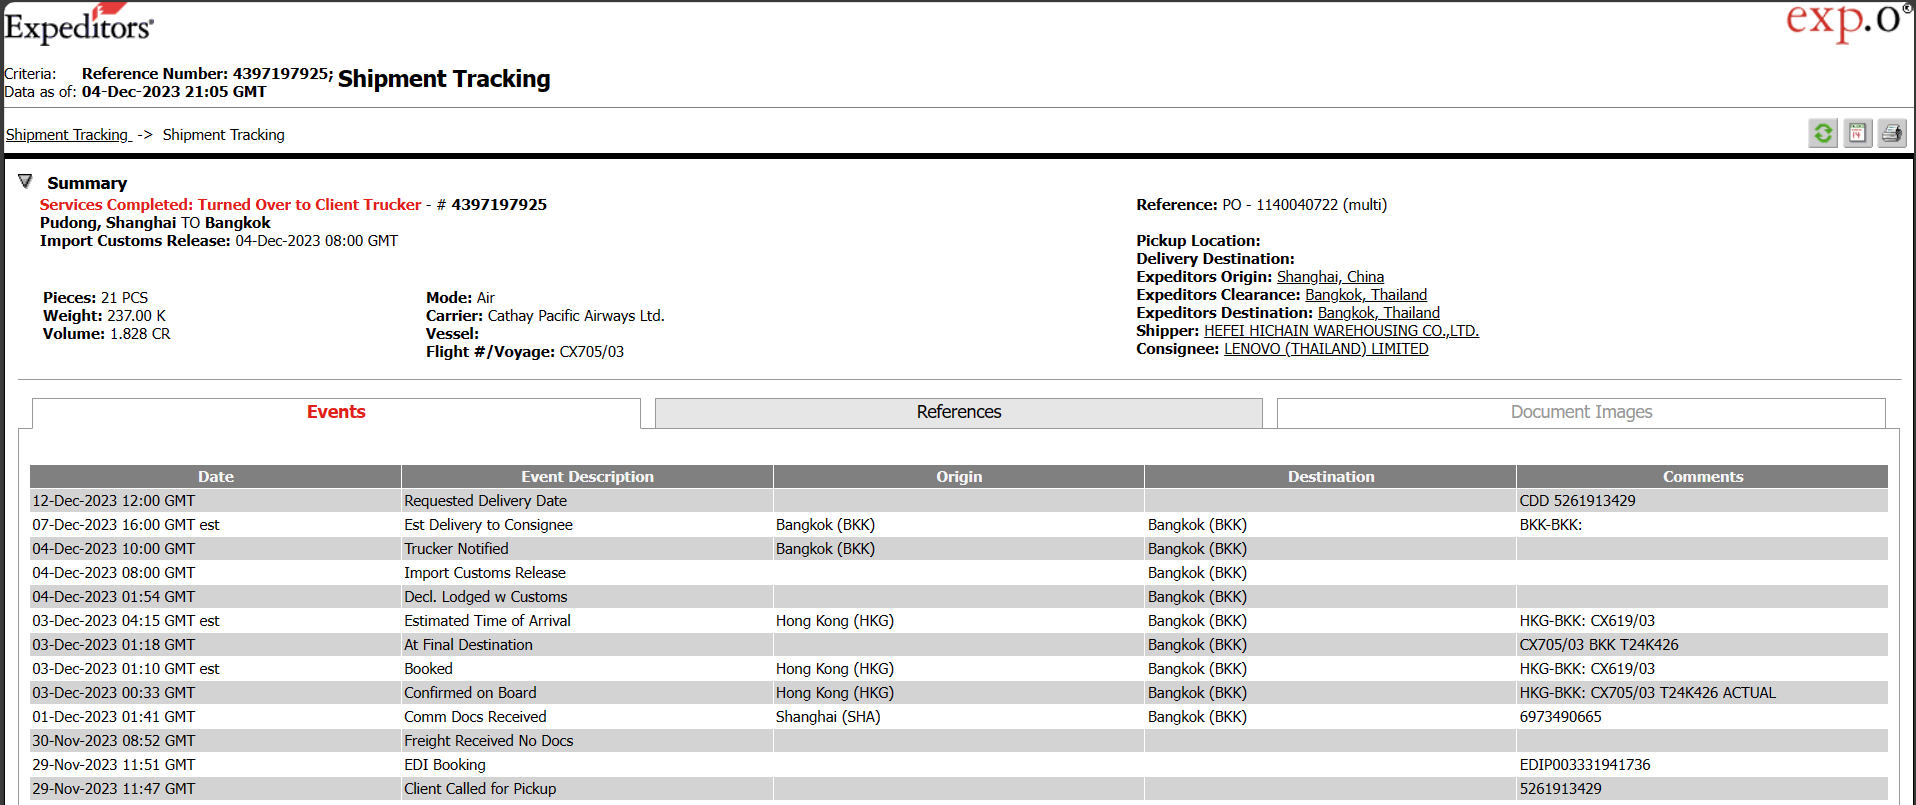
Task: Open Expeditors Clearance Bangkok, Thailand link
Action: 1366,295
